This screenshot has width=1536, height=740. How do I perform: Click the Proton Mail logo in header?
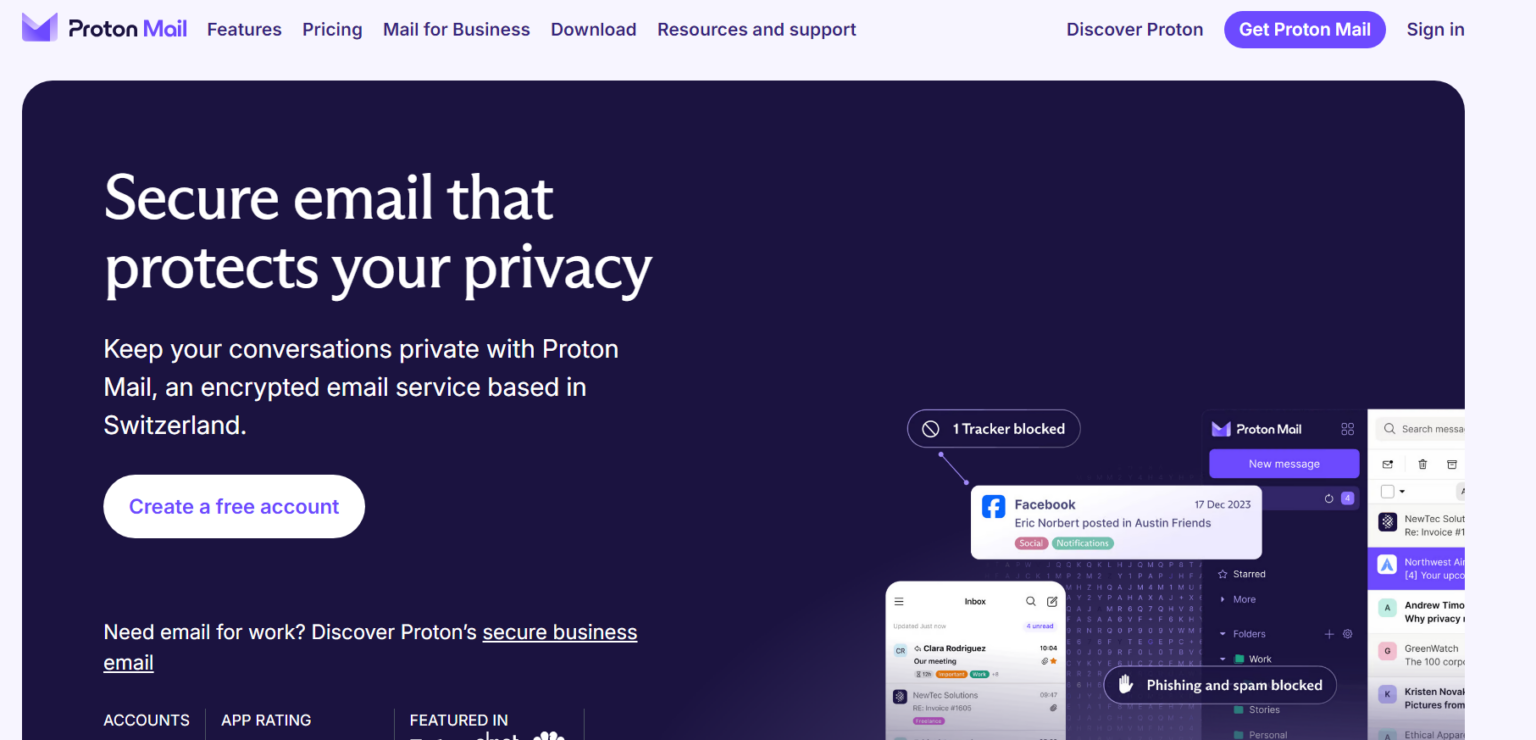click(104, 29)
